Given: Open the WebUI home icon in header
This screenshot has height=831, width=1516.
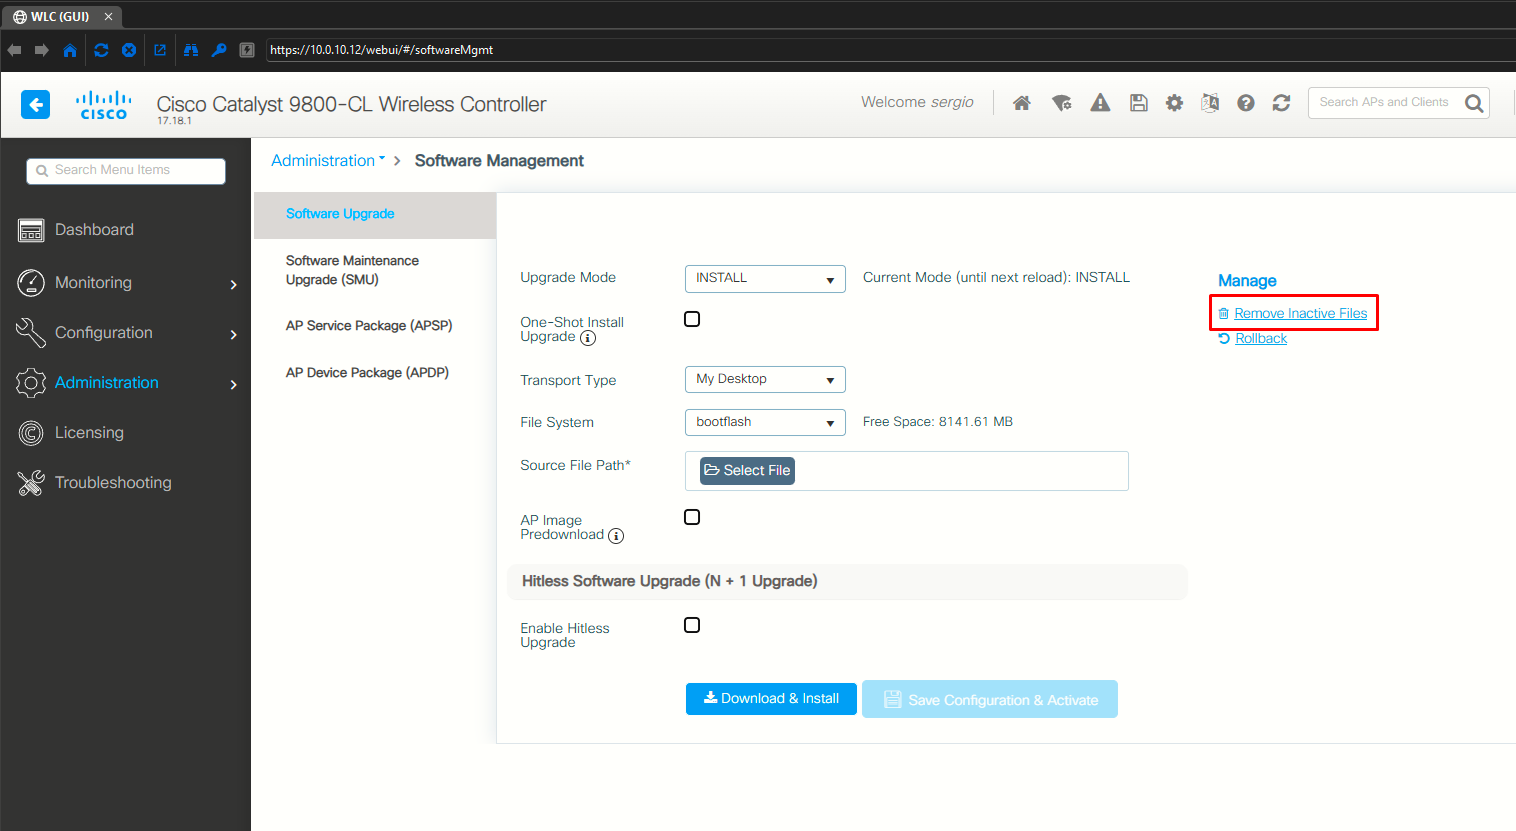Looking at the screenshot, I should tap(1022, 102).
